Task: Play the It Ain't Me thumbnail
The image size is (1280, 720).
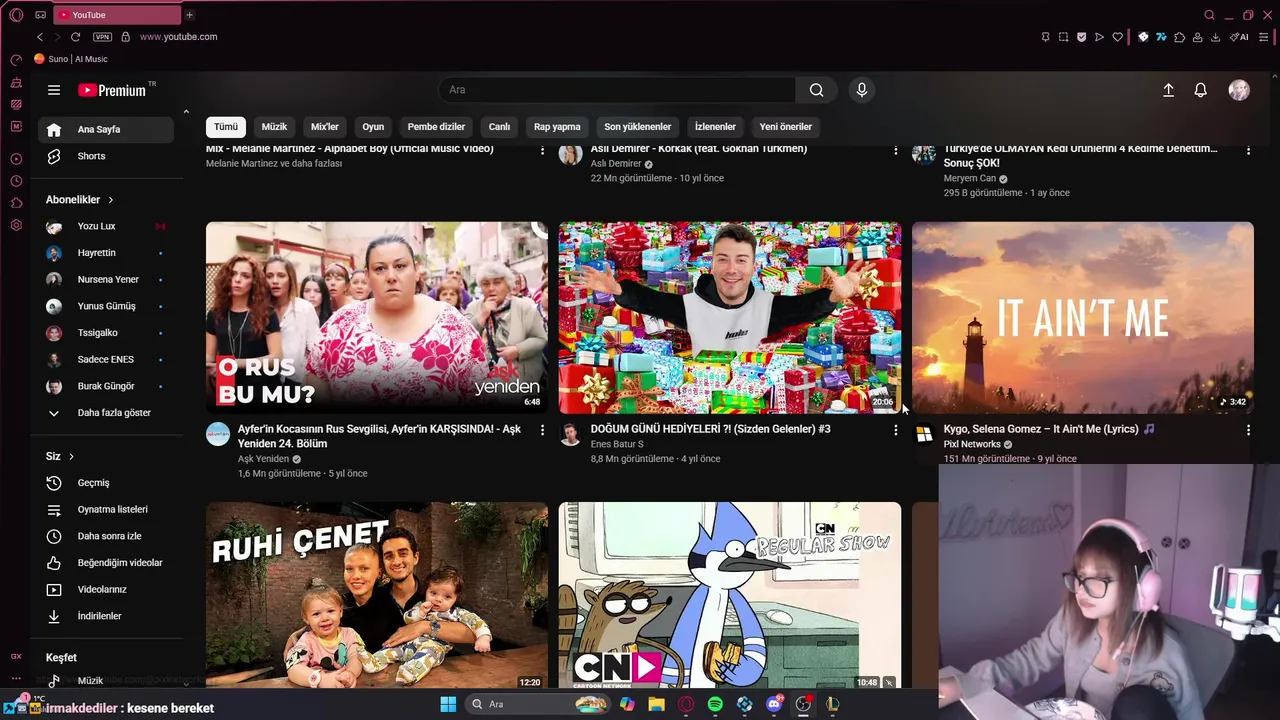Action: (x=1082, y=317)
